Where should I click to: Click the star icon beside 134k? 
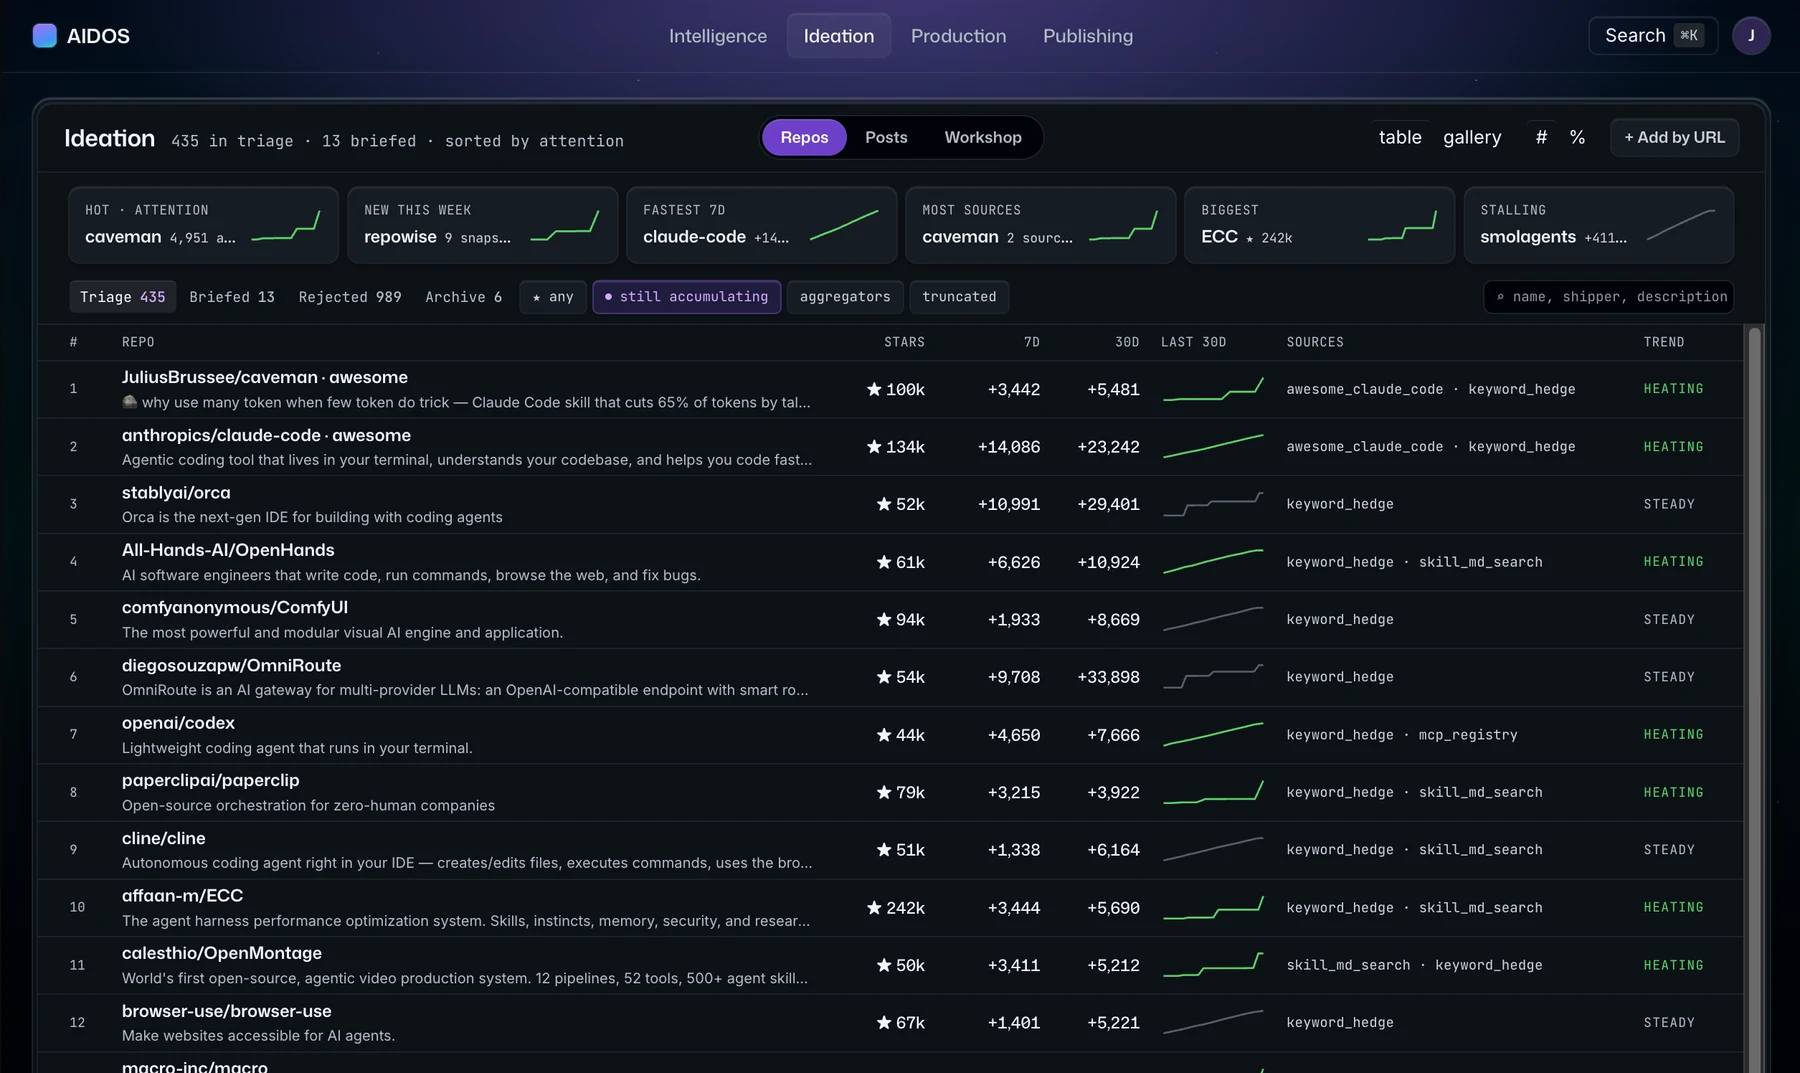tap(874, 447)
